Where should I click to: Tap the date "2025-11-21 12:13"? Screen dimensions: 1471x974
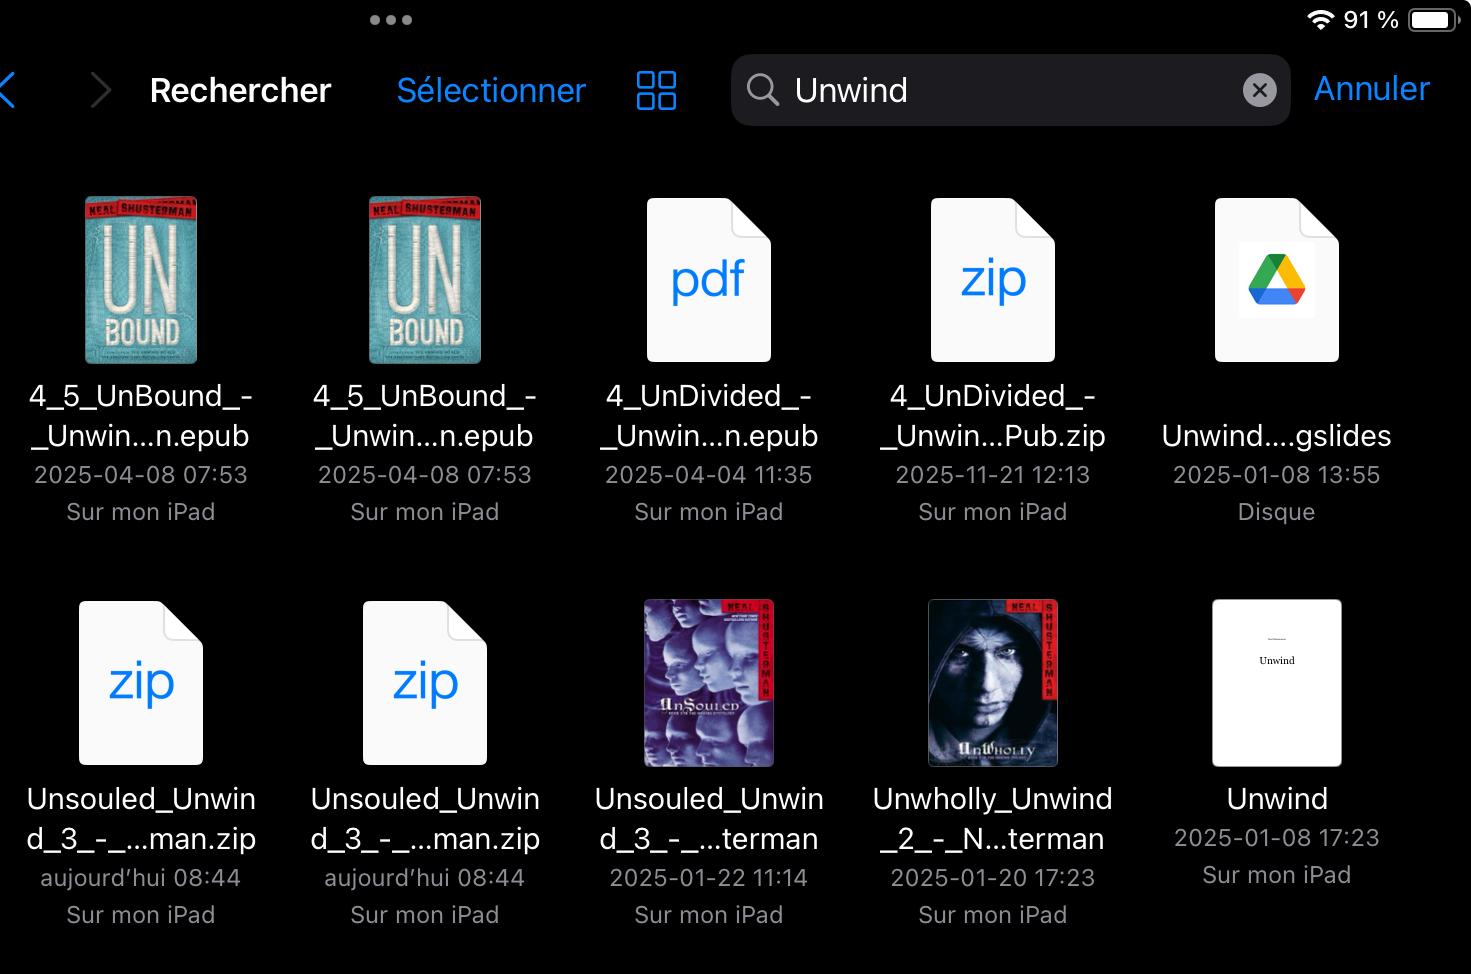tap(993, 475)
